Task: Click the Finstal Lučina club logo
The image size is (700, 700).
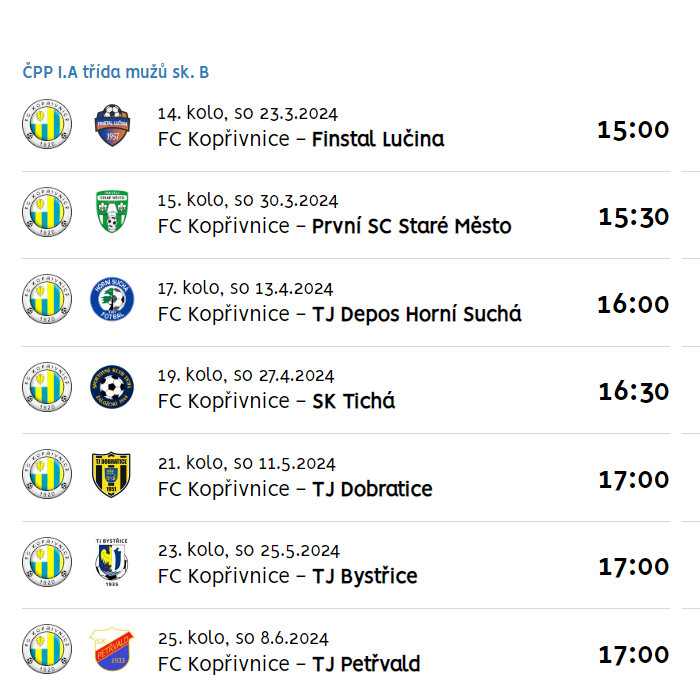Action: (112, 125)
